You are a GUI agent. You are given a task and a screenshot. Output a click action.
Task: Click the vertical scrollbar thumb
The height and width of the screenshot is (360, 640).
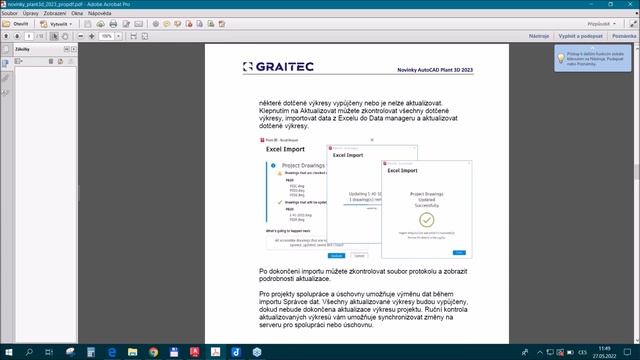[637, 171]
